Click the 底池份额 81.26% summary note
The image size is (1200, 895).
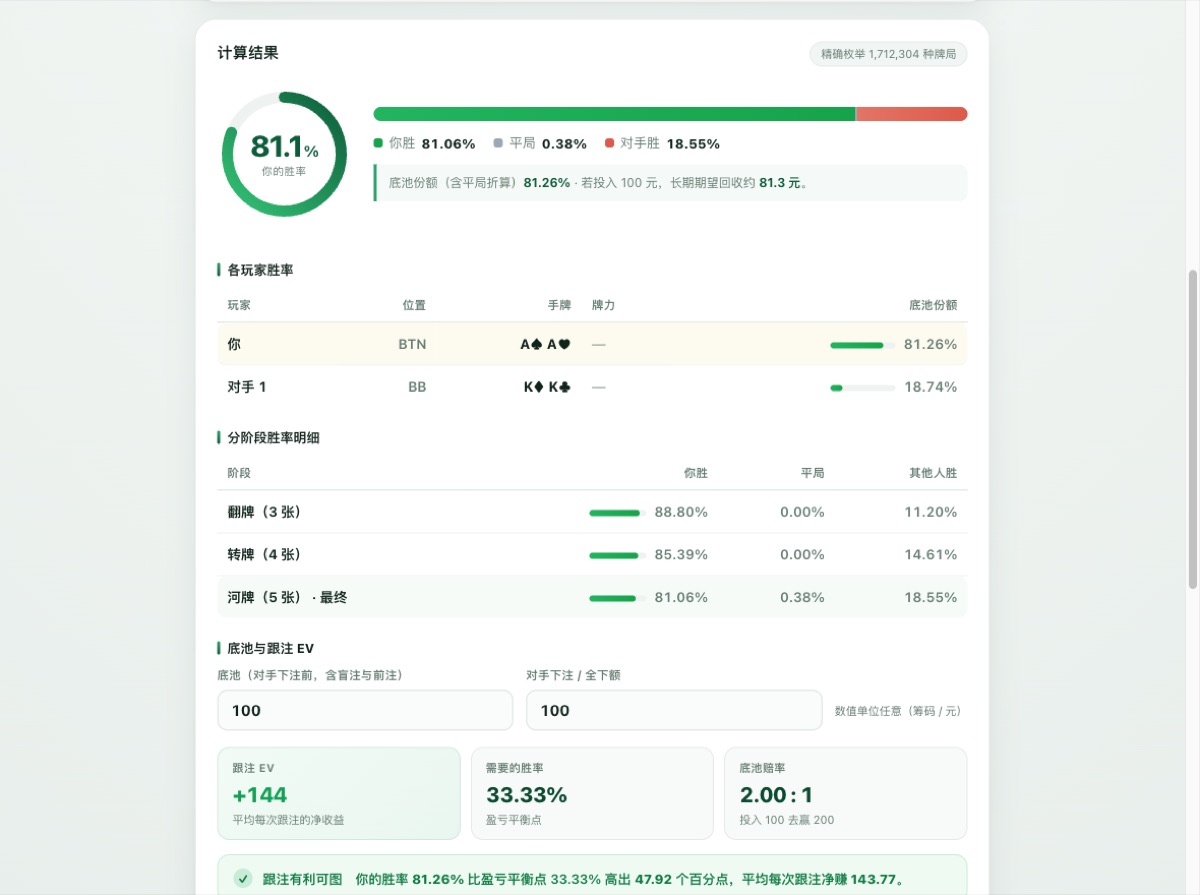click(670, 183)
